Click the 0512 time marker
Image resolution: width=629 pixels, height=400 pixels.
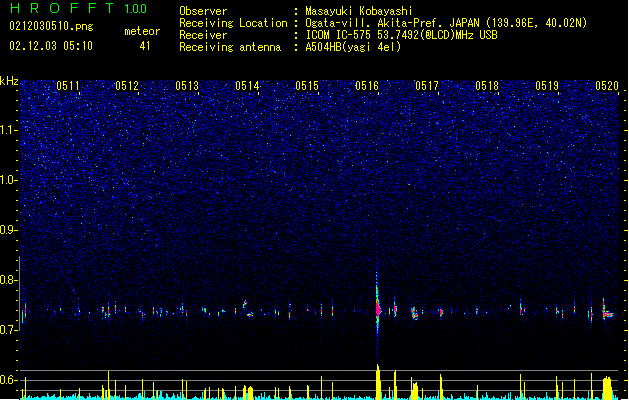coord(127,86)
